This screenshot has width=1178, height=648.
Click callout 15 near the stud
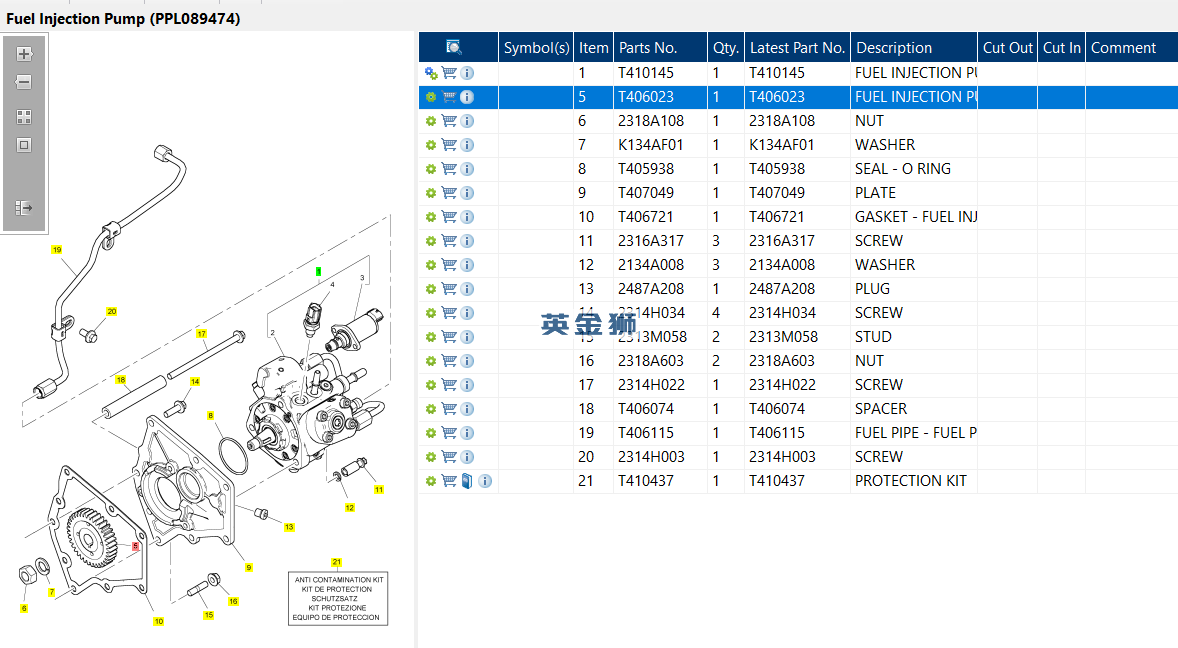click(209, 615)
